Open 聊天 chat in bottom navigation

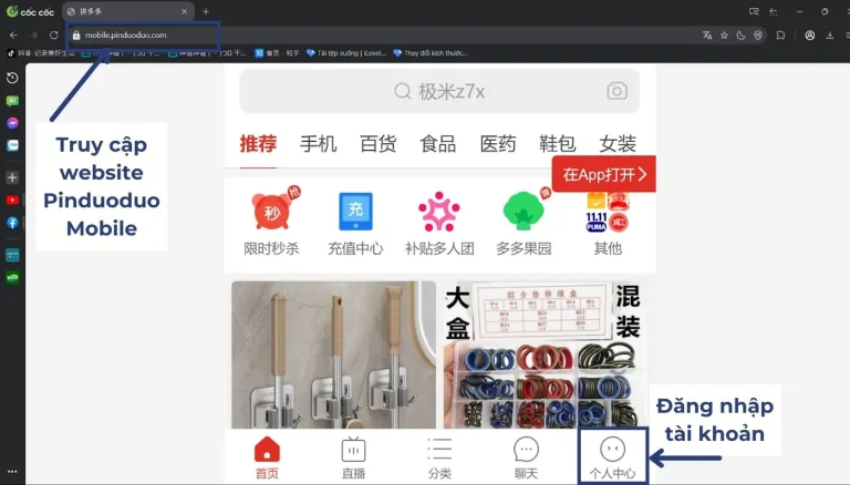point(526,458)
